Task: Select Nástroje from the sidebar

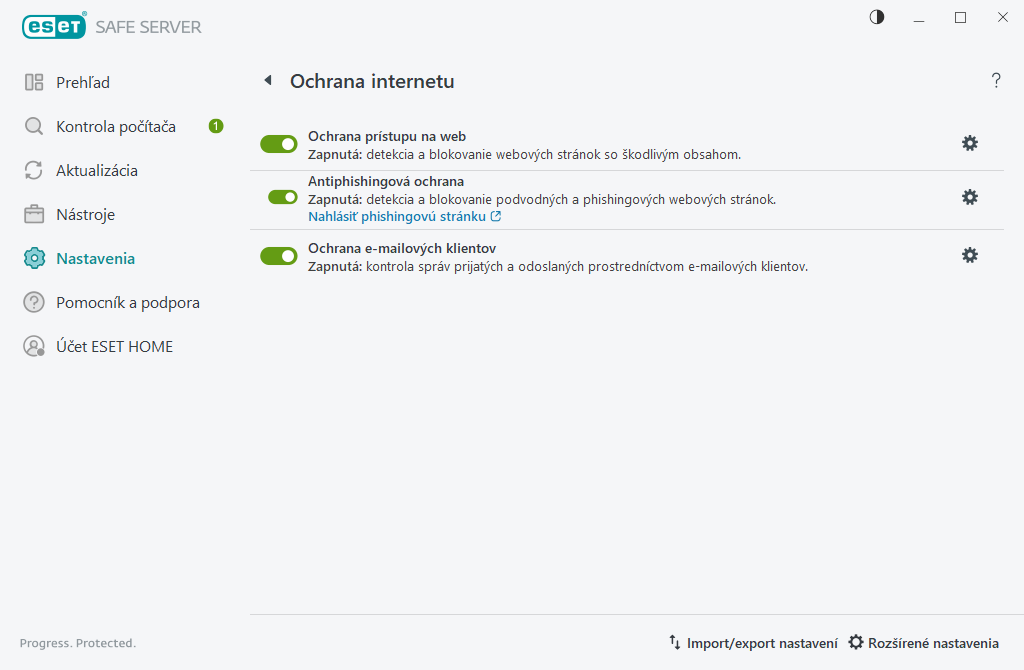Action: coord(85,214)
